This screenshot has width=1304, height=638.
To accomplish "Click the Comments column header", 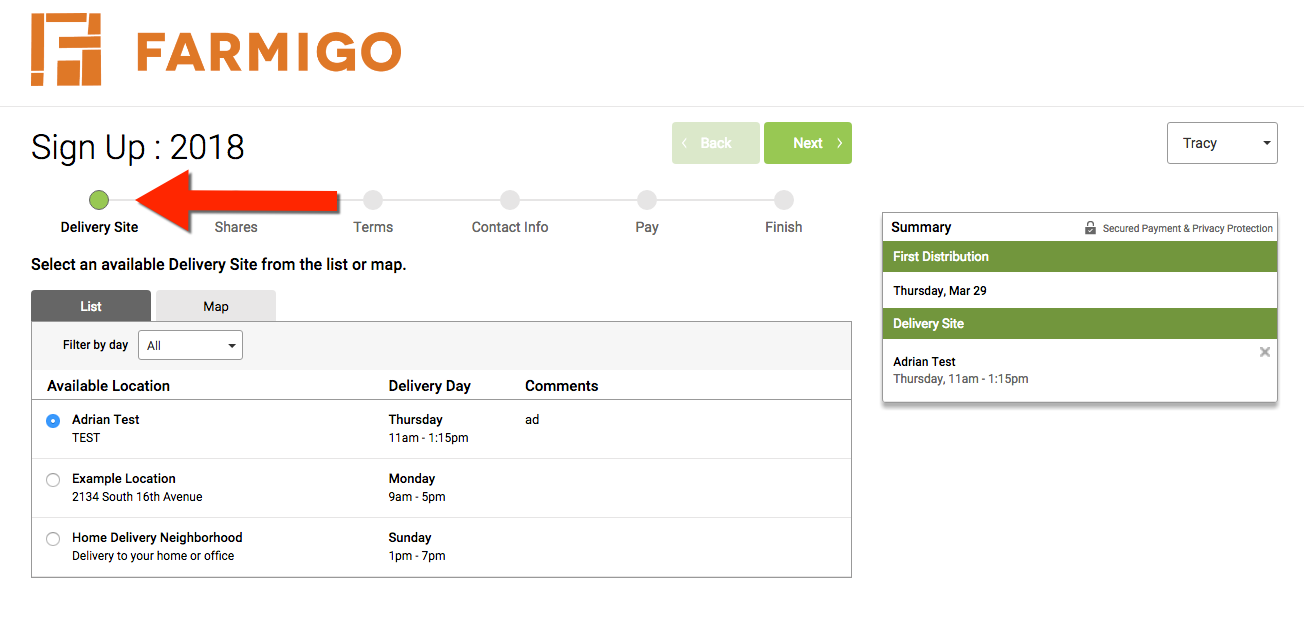I will (x=562, y=386).
